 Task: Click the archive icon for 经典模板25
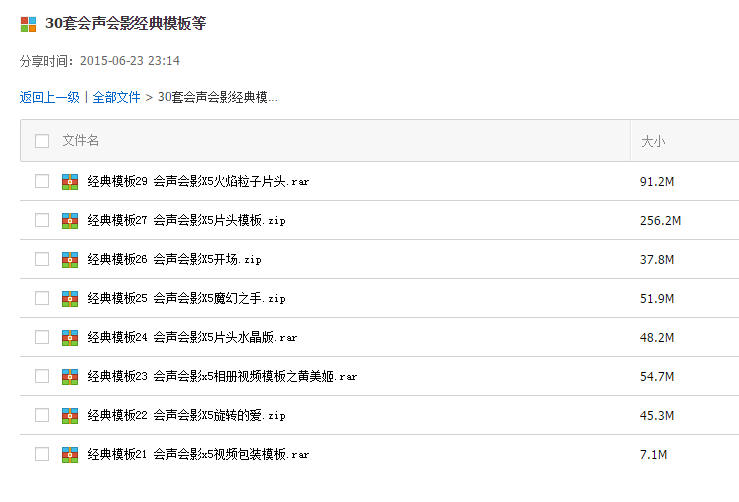(70, 299)
